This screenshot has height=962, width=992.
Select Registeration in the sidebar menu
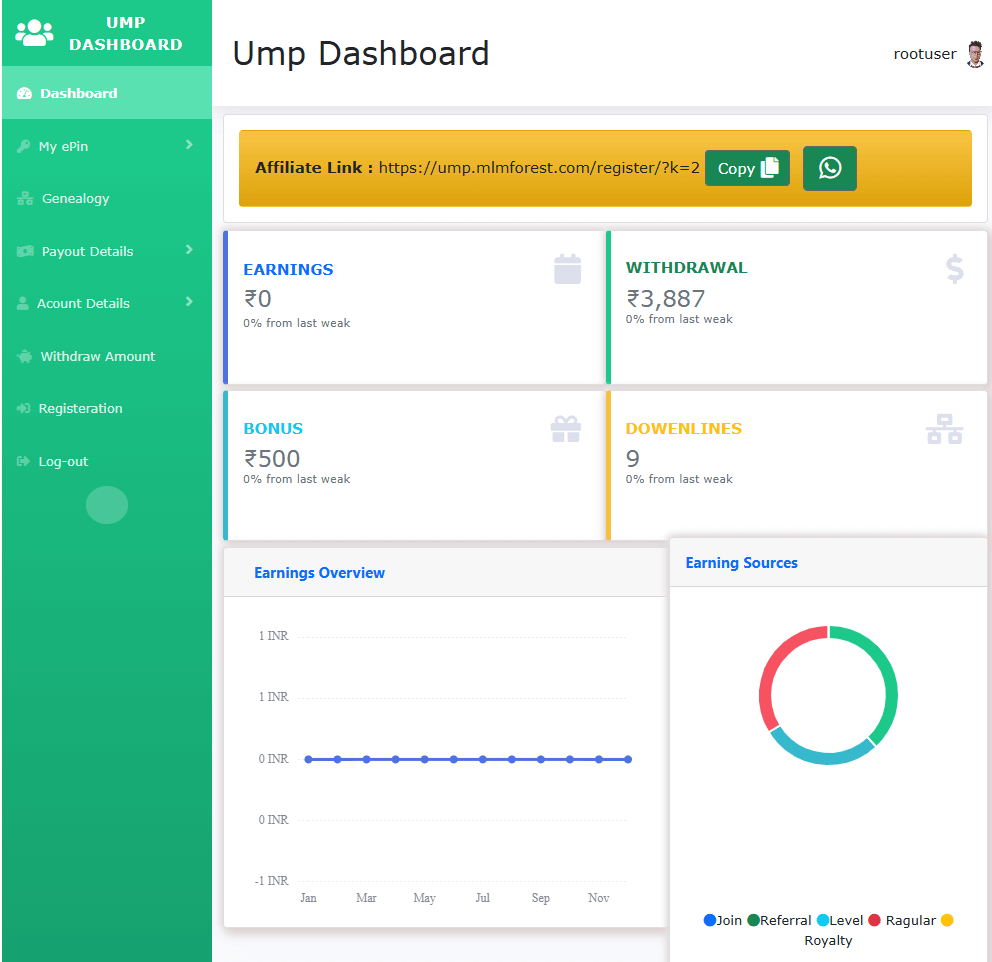pyautogui.click(x=80, y=408)
